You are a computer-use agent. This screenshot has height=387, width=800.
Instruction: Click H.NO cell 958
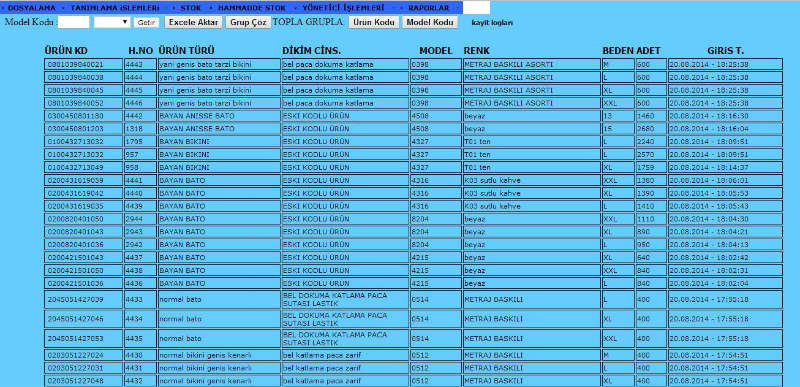point(140,167)
